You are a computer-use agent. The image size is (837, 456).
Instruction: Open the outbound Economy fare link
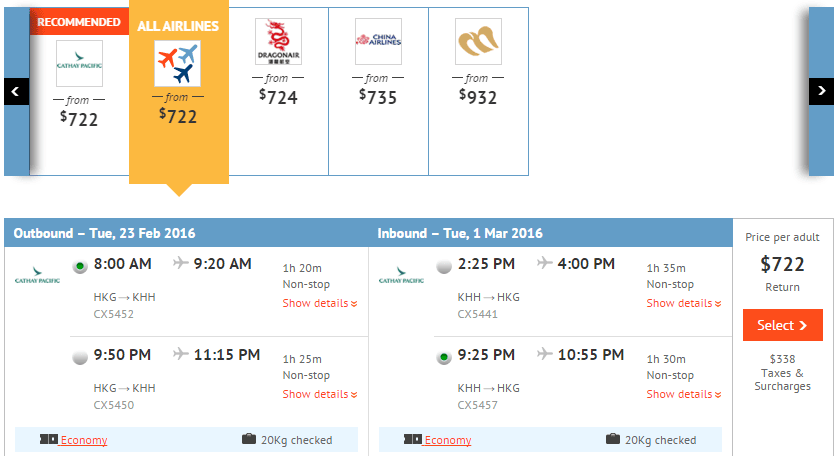[x=84, y=440]
